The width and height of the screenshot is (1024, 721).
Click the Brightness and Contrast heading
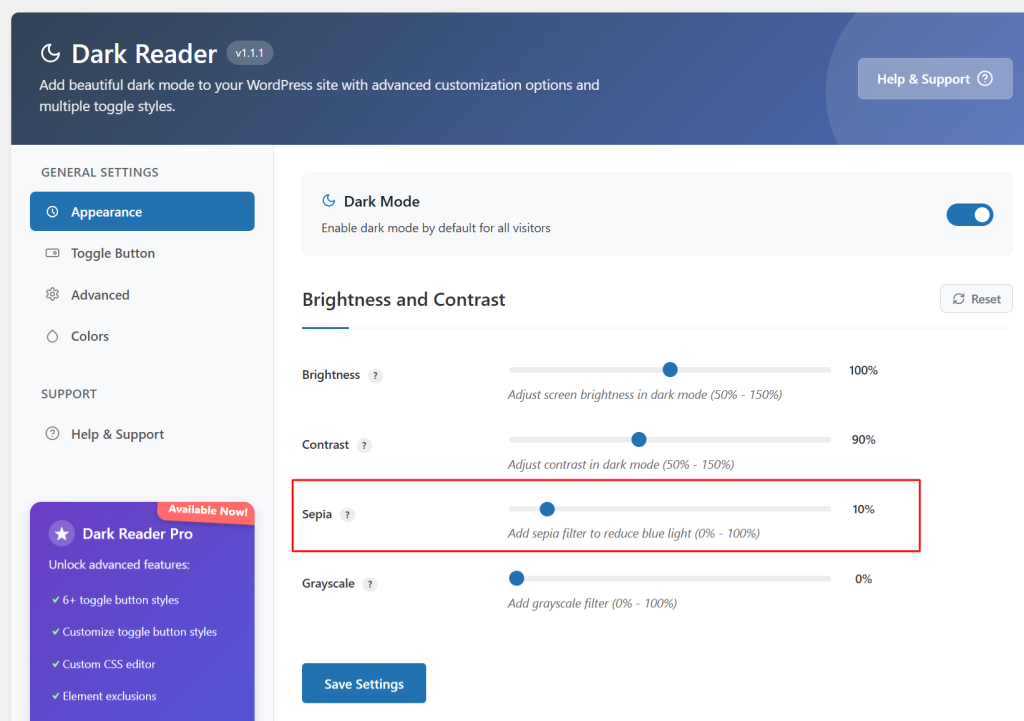pyautogui.click(x=404, y=299)
